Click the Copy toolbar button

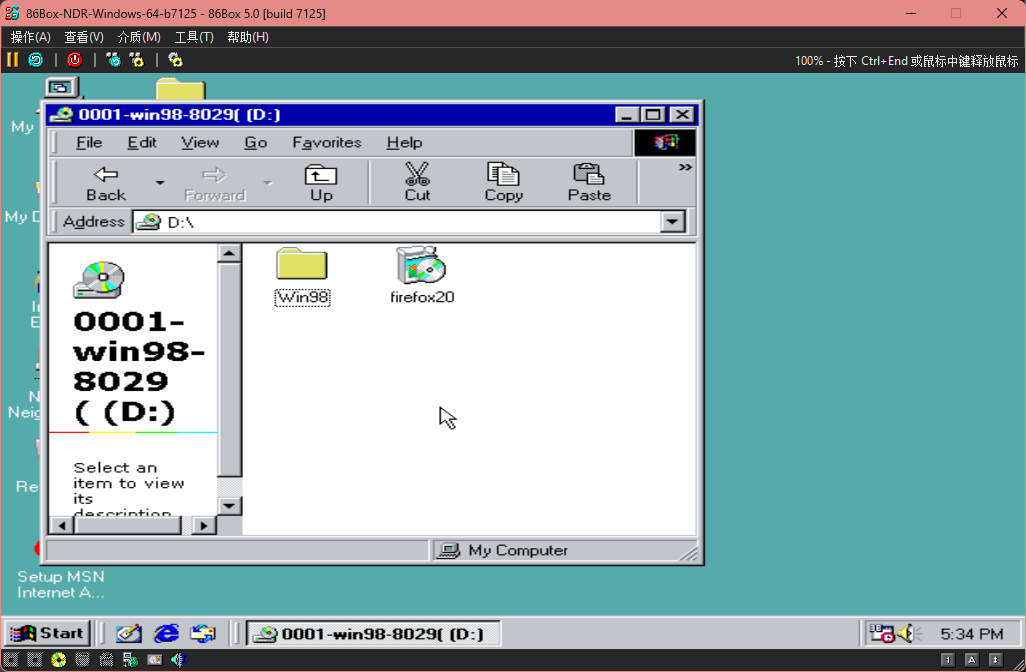point(503,183)
